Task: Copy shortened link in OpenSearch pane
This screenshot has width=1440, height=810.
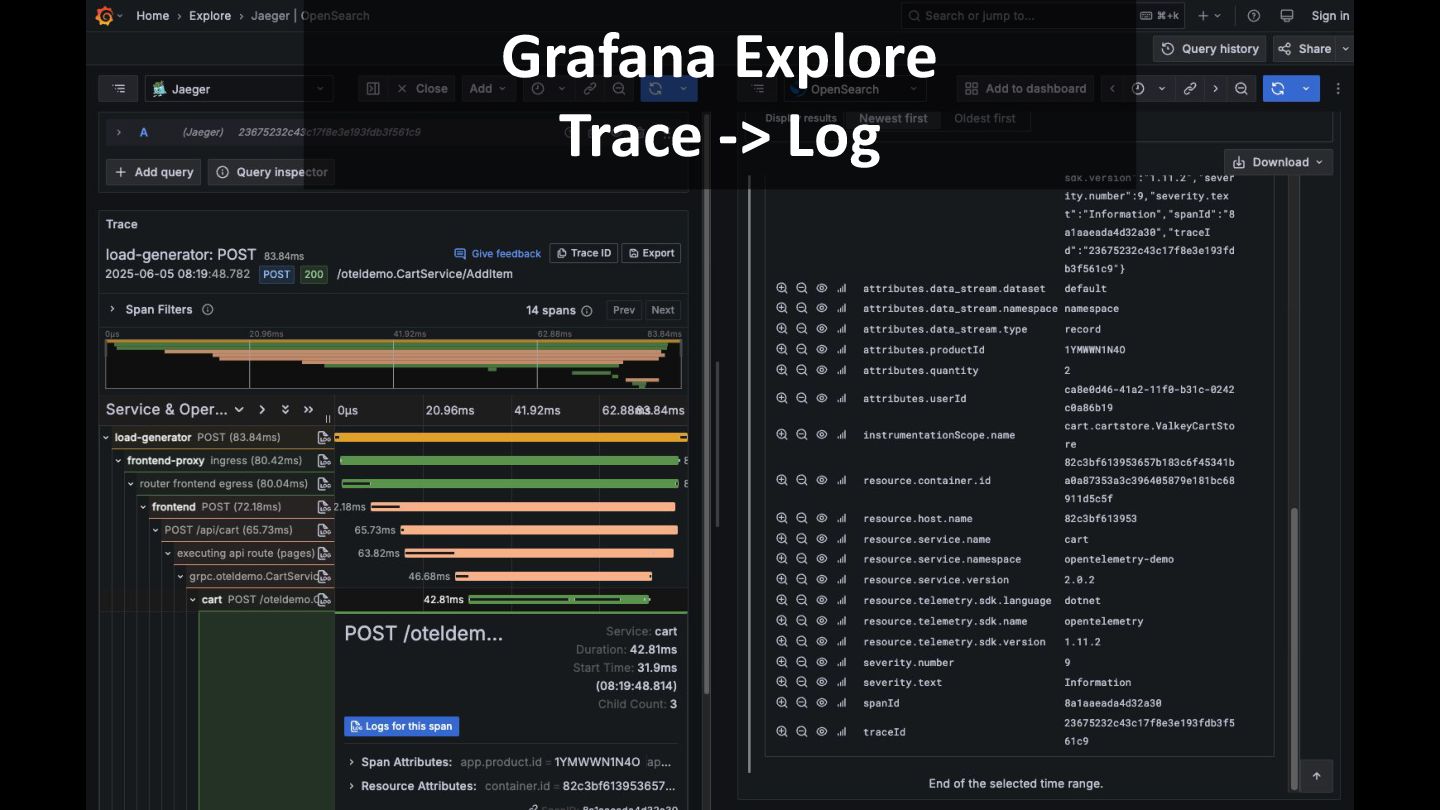Action: point(1190,89)
